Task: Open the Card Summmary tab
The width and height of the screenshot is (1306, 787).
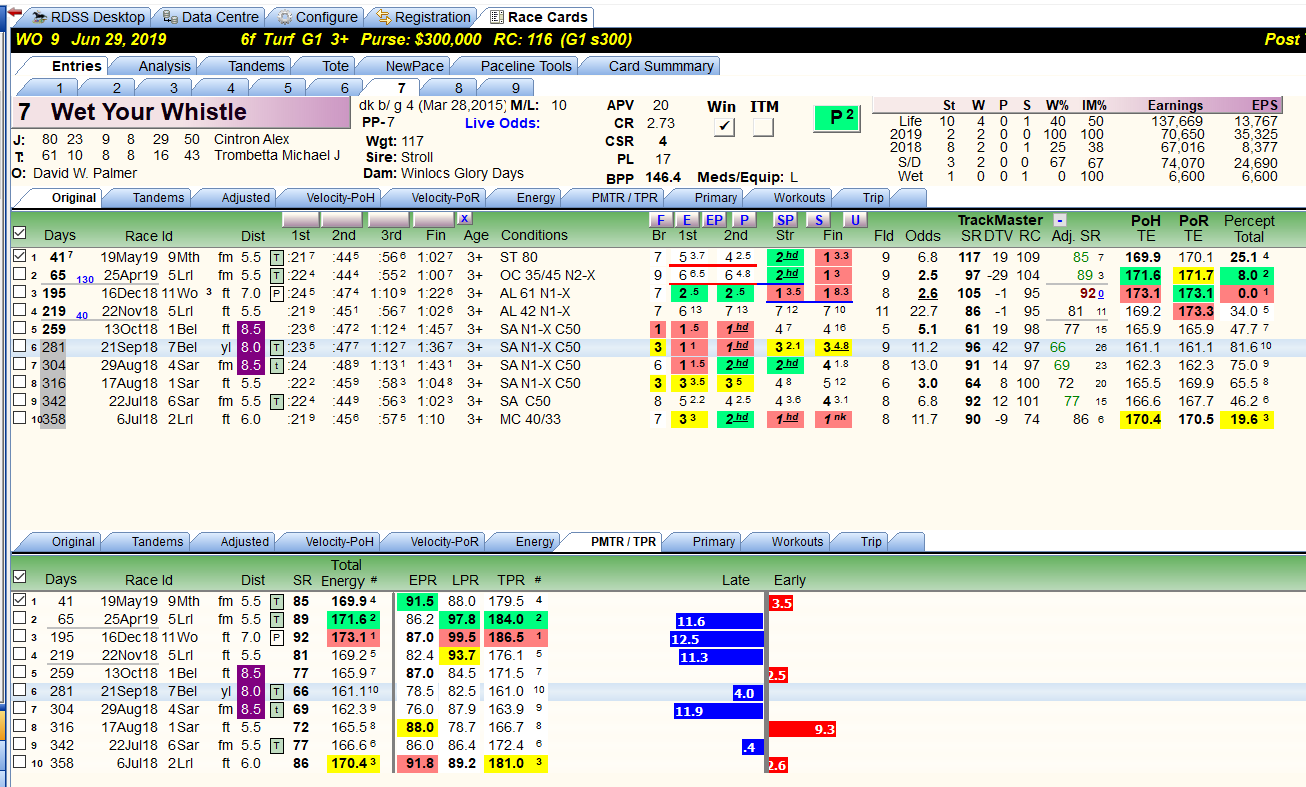Action: tap(661, 66)
